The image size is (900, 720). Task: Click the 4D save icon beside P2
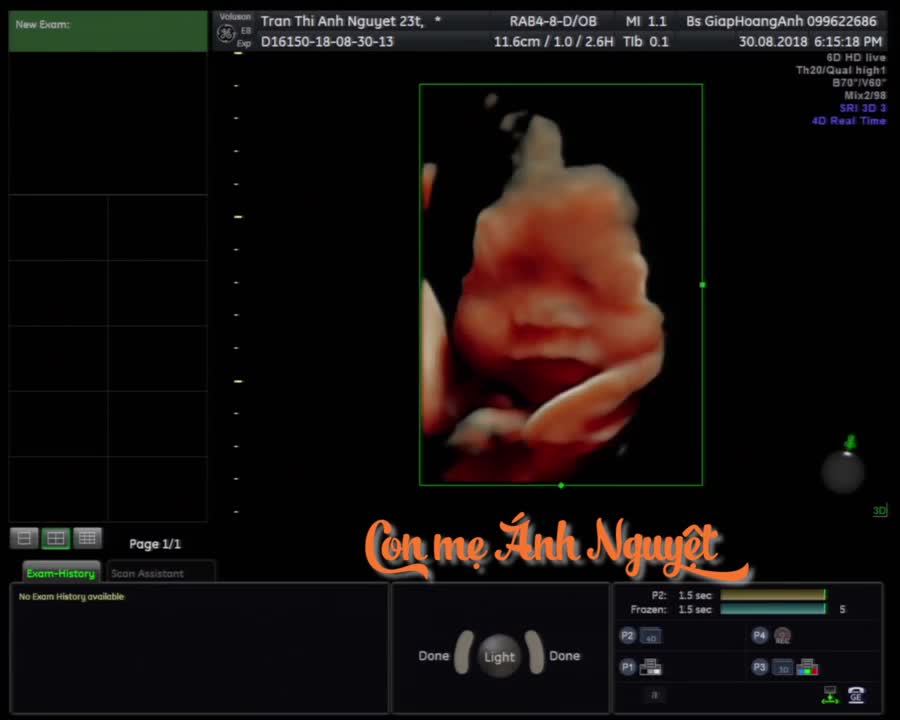click(x=650, y=636)
